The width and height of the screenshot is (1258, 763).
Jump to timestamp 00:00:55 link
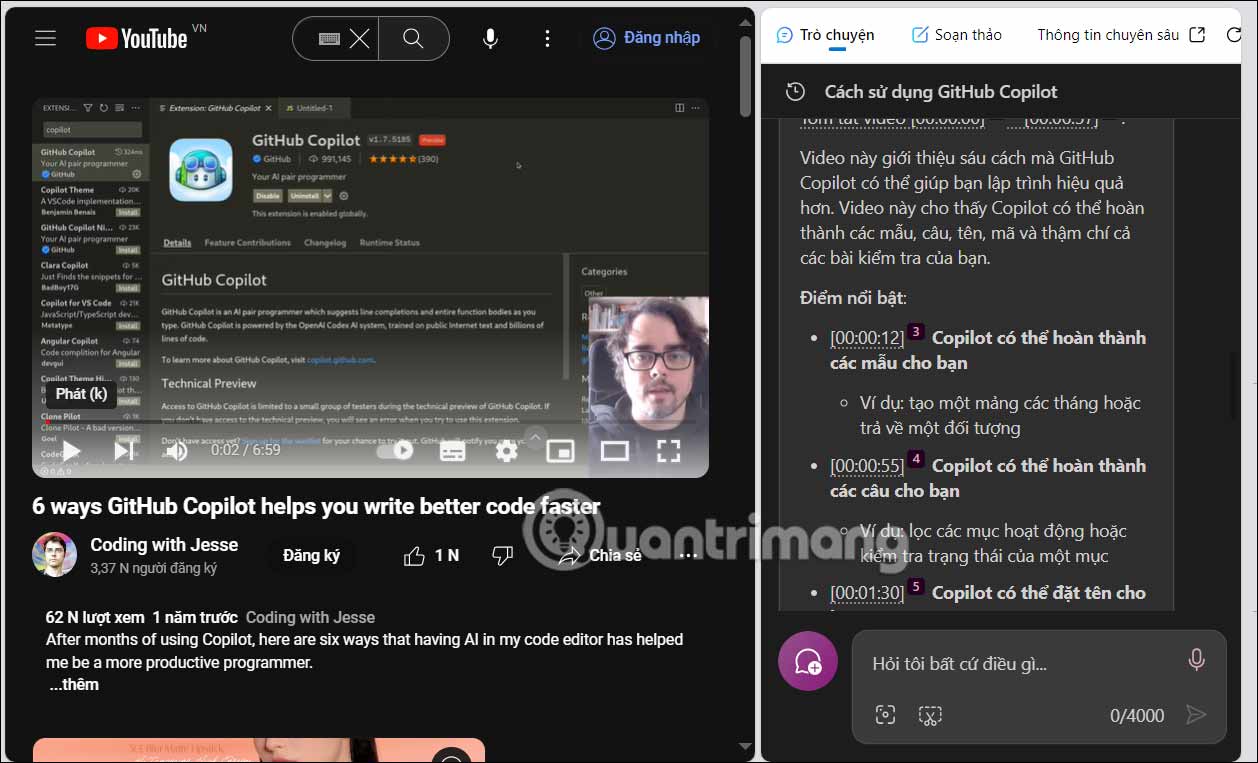pos(867,466)
